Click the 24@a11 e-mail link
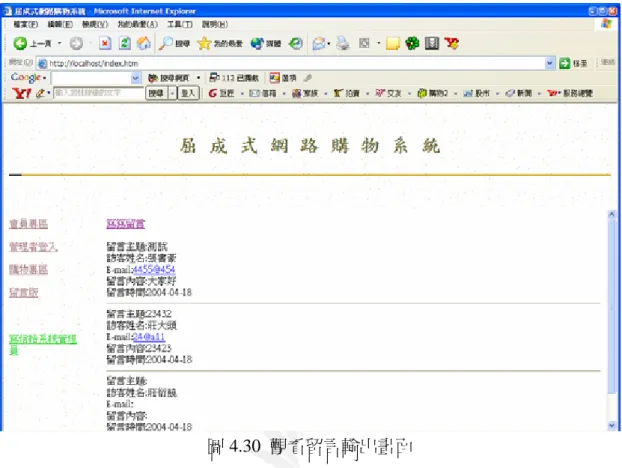Image resolution: width=622 pixels, height=468 pixels. click(x=149, y=337)
